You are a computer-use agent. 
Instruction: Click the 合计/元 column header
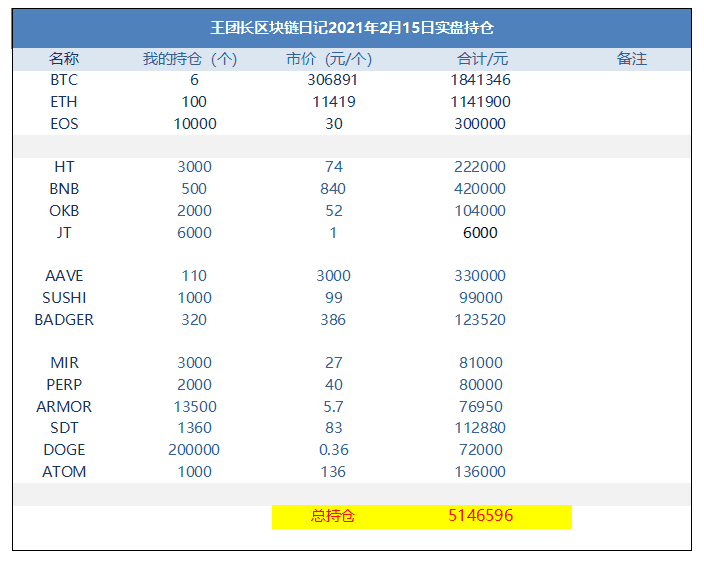(482, 59)
